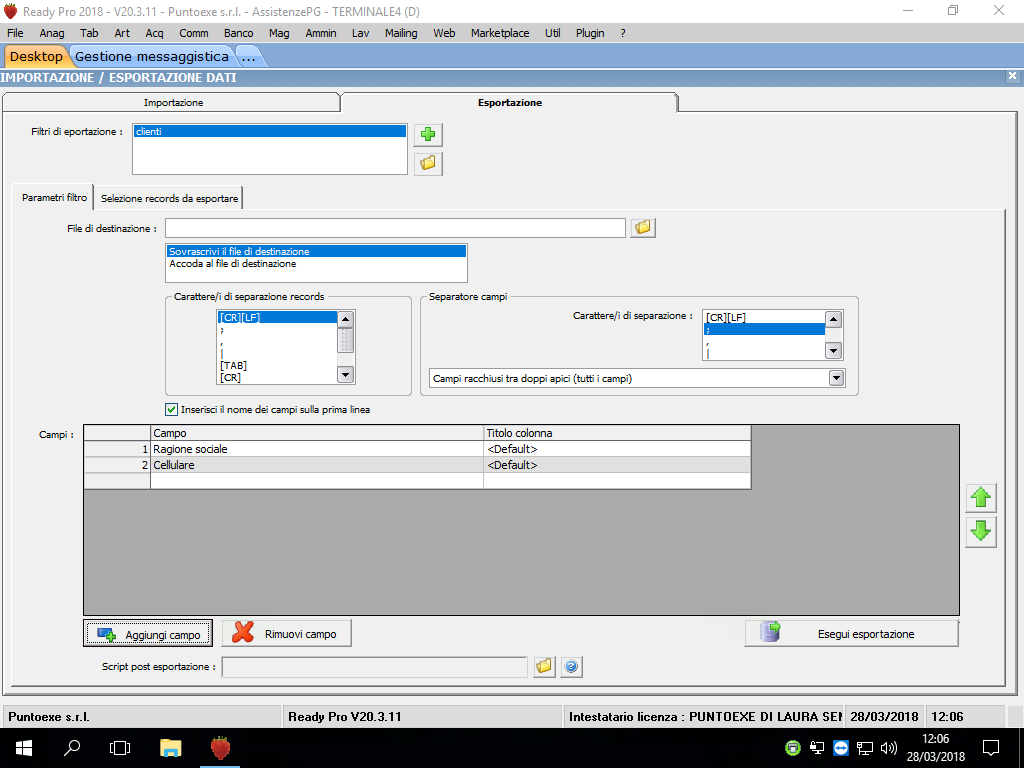The height and width of the screenshot is (768, 1024).
Task: Open TeamViewer tray icon
Action: click(840, 748)
